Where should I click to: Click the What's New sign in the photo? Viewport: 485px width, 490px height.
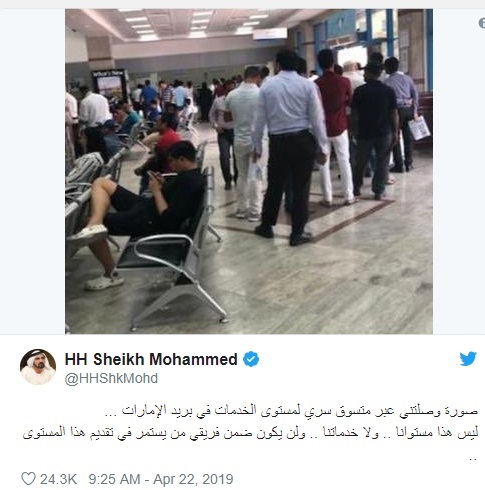click(x=109, y=85)
